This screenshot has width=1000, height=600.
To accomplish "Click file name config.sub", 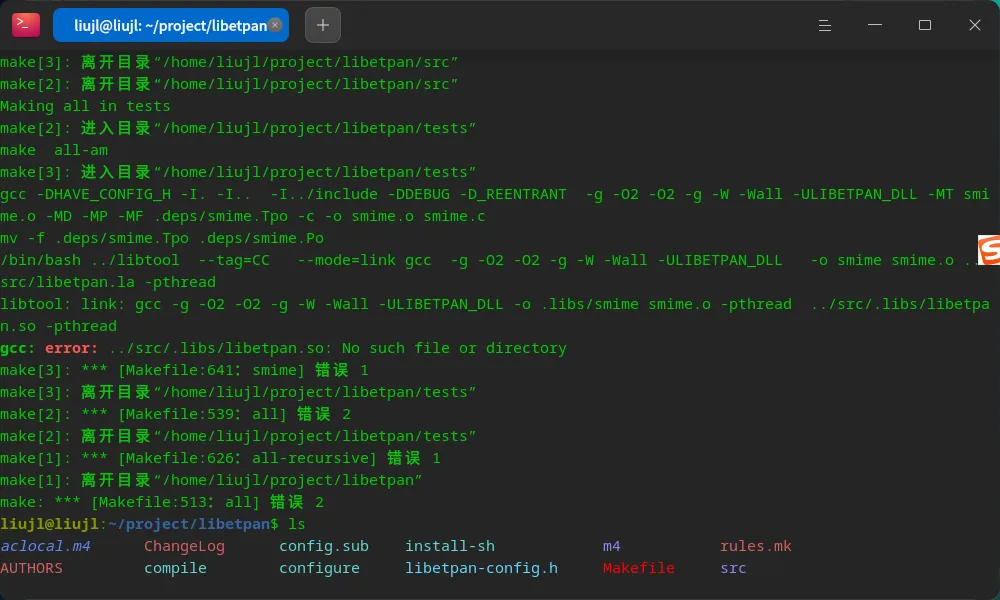I will 324,546.
